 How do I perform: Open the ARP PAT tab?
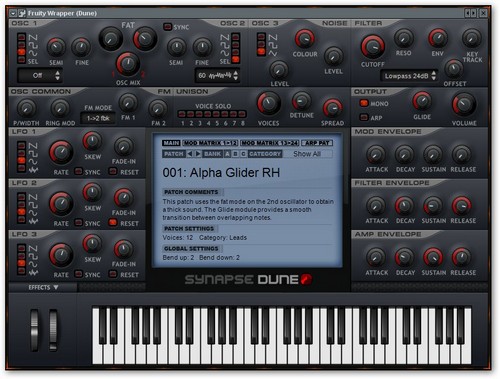pos(317,143)
